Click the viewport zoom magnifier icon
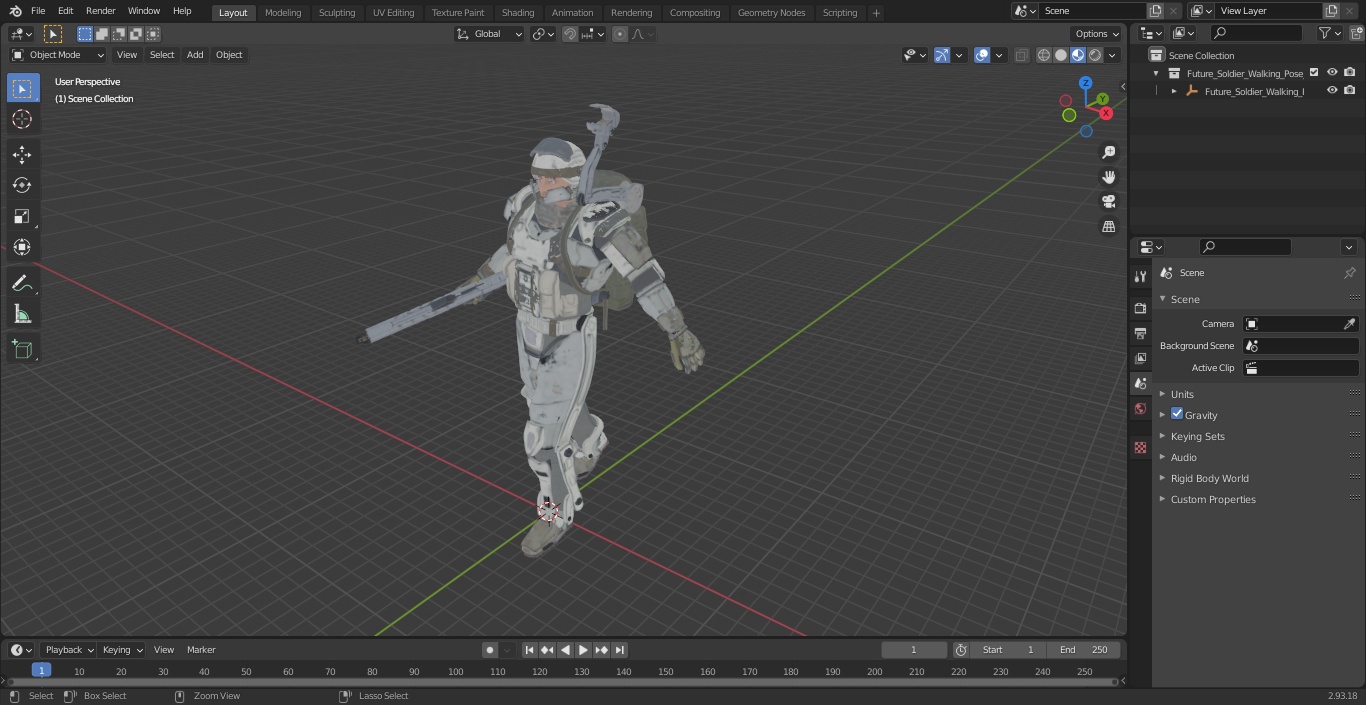Image resolution: width=1366 pixels, height=705 pixels. click(1108, 152)
